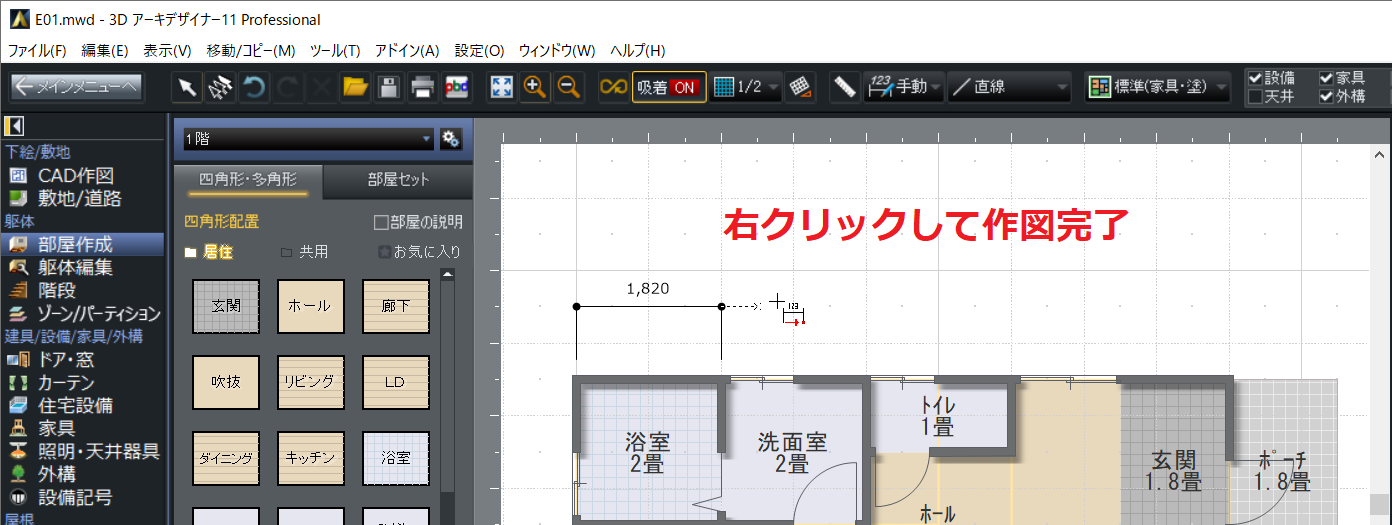Expand the 直線 line type dropdown

click(x=1009, y=87)
